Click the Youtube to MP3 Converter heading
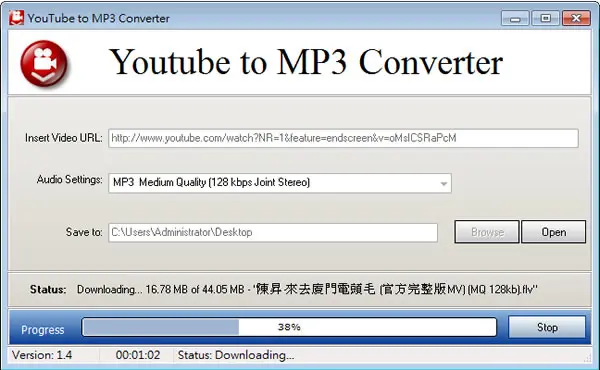 click(306, 62)
